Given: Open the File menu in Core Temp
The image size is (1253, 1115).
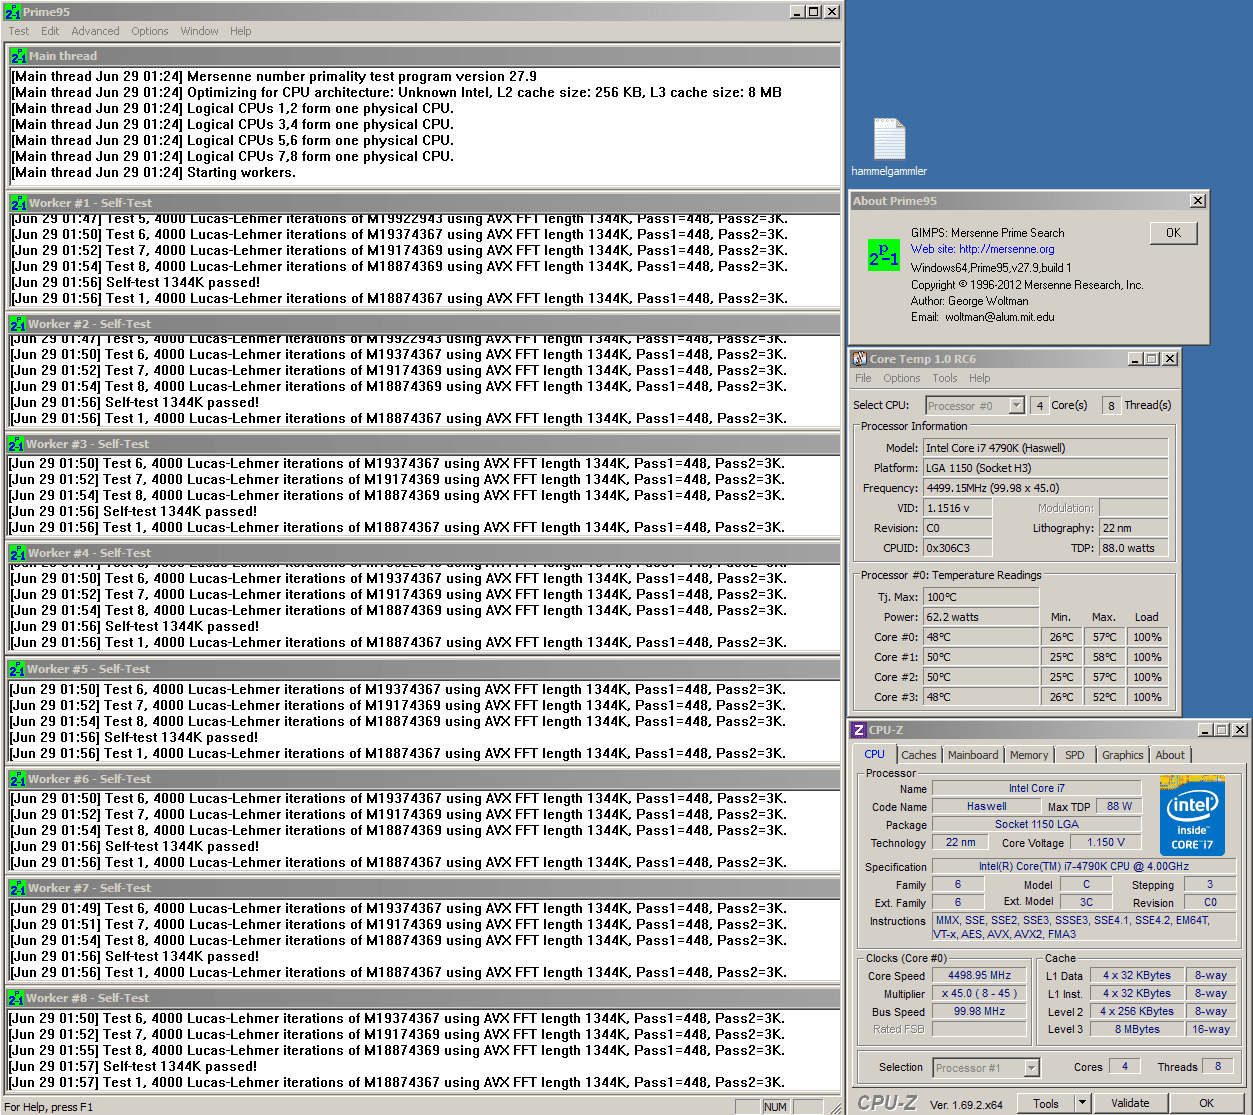Looking at the screenshot, I should click(x=863, y=378).
